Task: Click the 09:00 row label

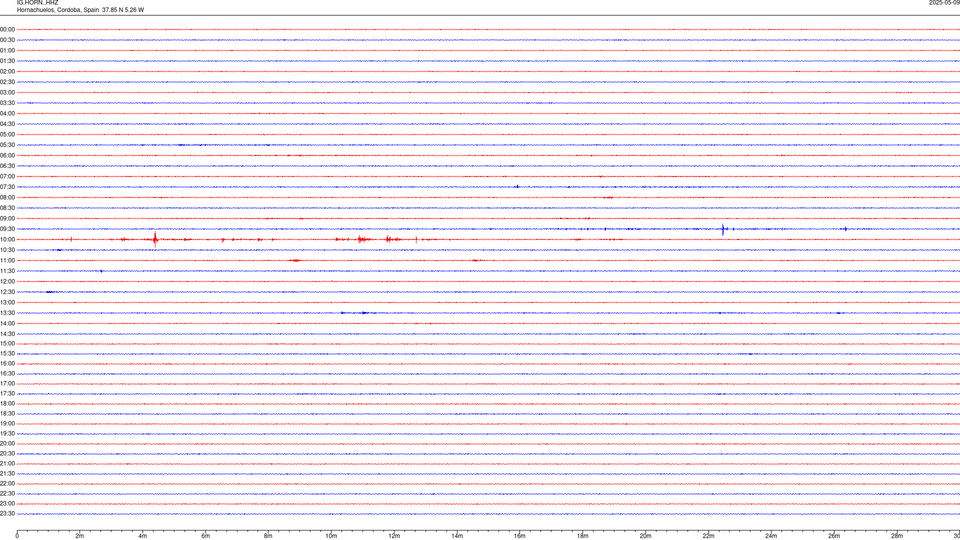Action: pyautogui.click(x=7, y=219)
